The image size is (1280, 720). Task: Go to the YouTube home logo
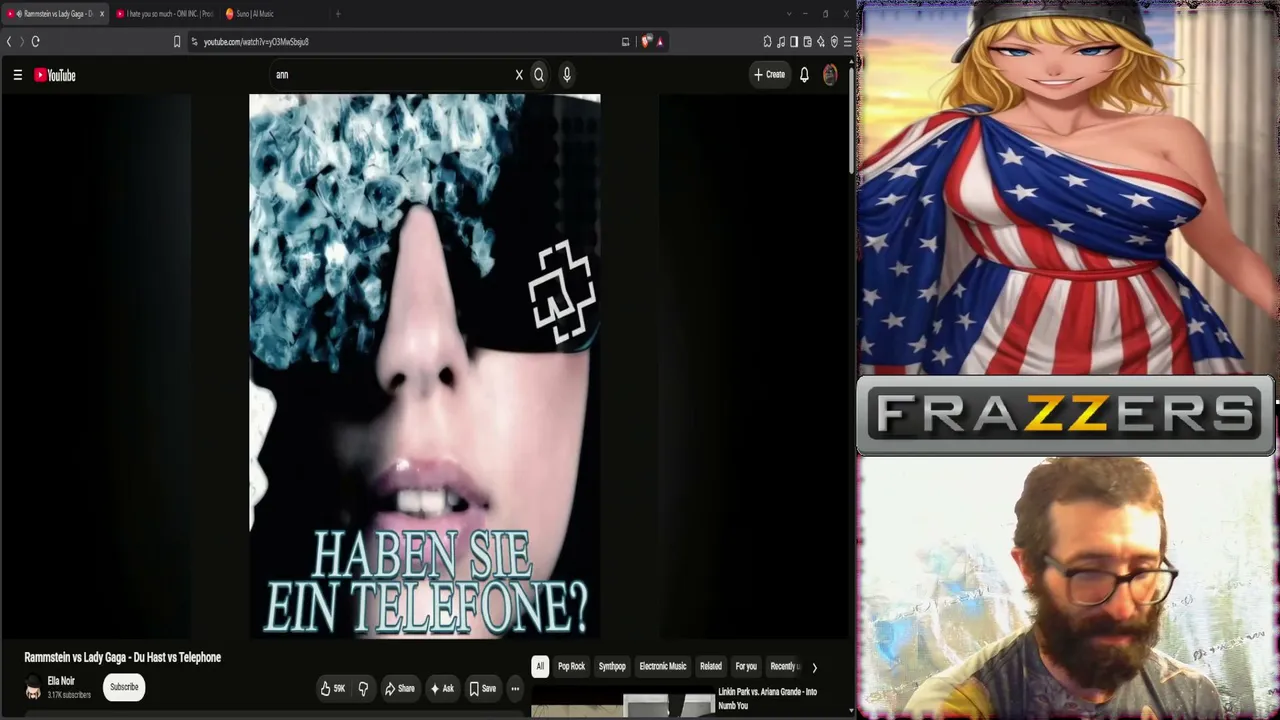[x=55, y=75]
